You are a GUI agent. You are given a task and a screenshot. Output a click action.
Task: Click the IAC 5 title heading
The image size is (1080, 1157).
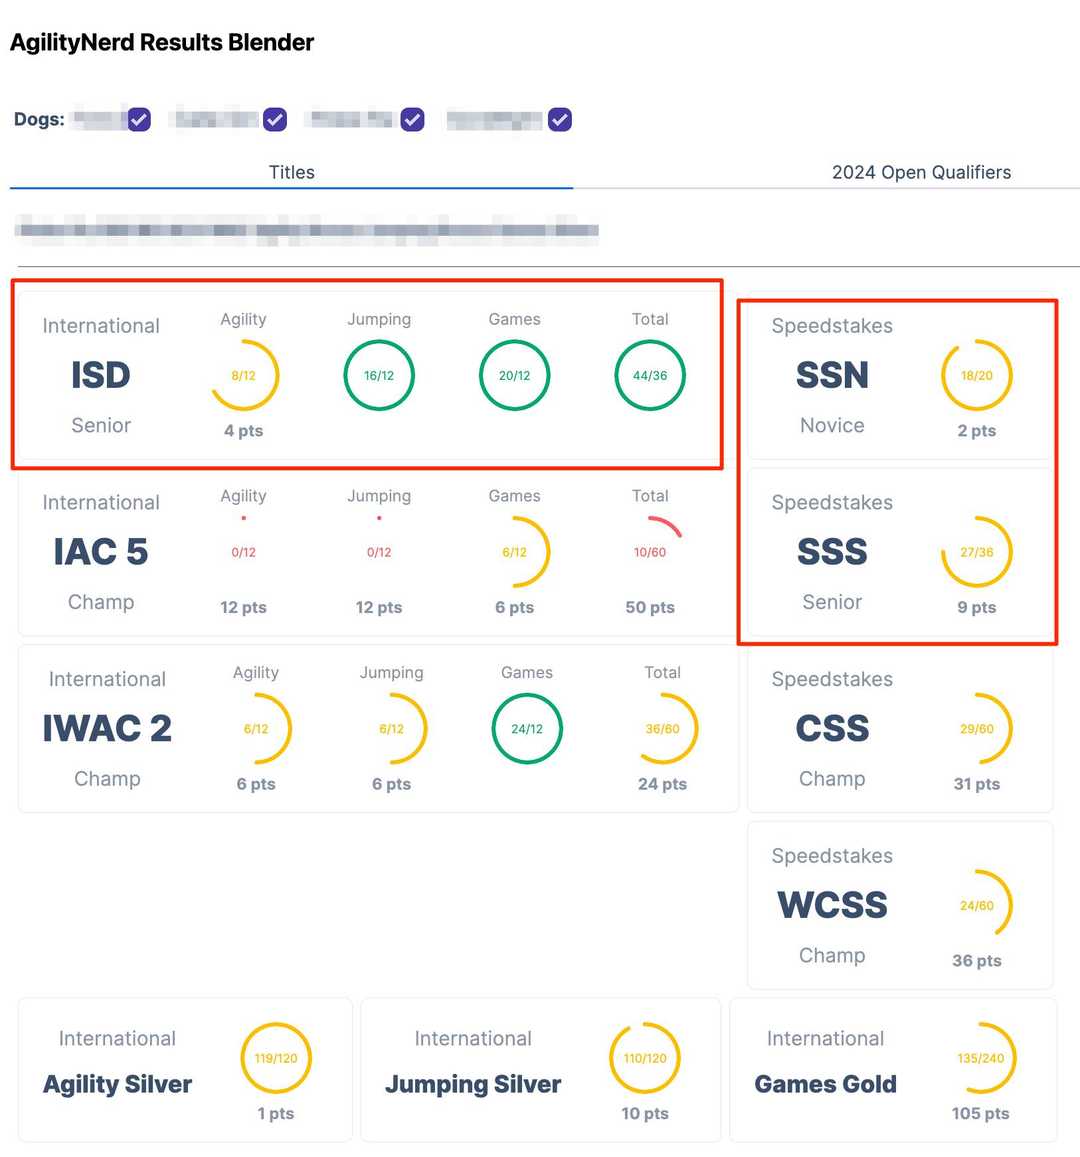[101, 552]
